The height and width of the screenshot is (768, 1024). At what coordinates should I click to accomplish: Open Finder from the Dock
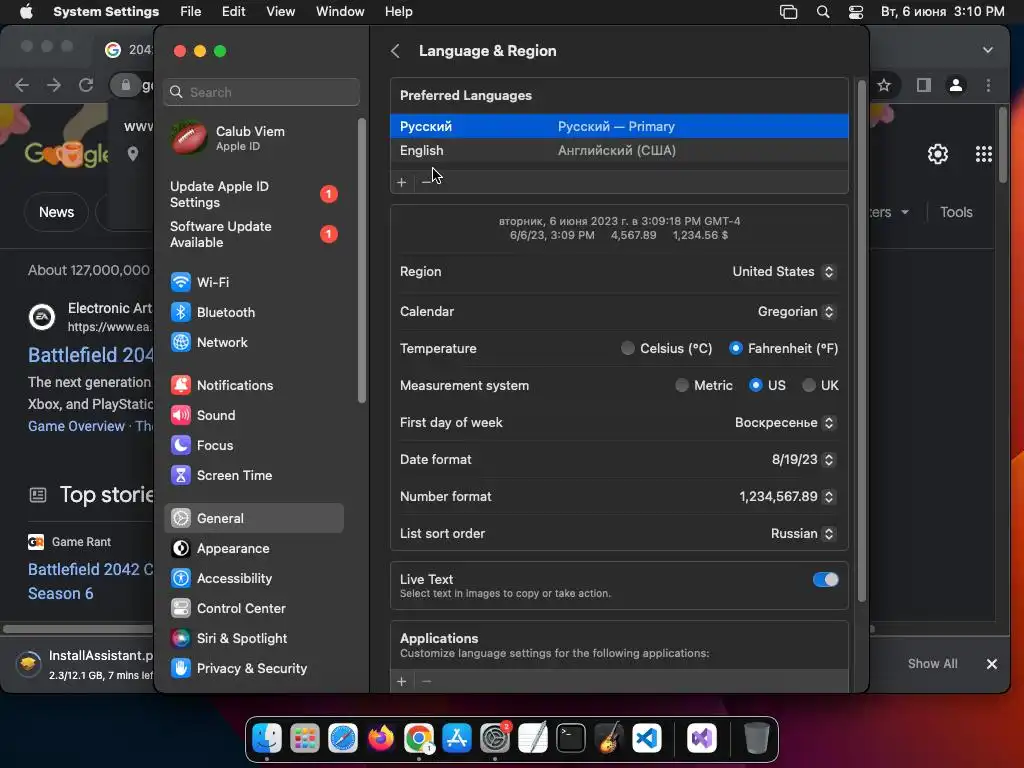click(x=267, y=738)
